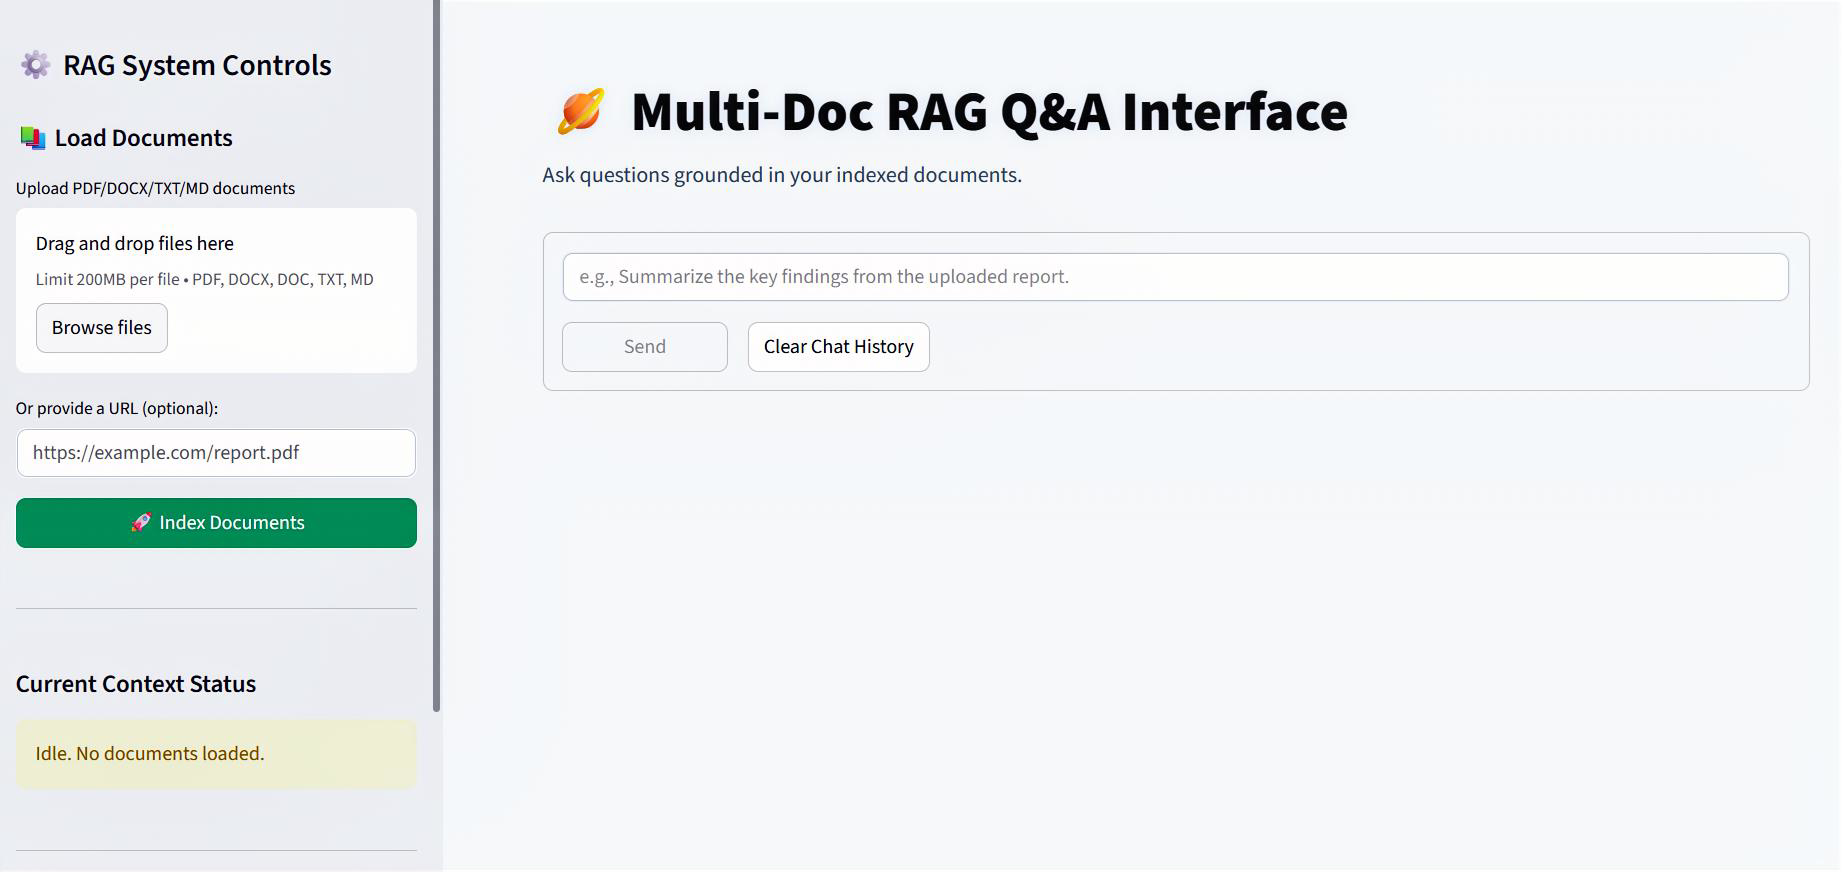Clear the chat with Clear Chat History
This screenshot has height=872, width=1843.
[838, 347]
